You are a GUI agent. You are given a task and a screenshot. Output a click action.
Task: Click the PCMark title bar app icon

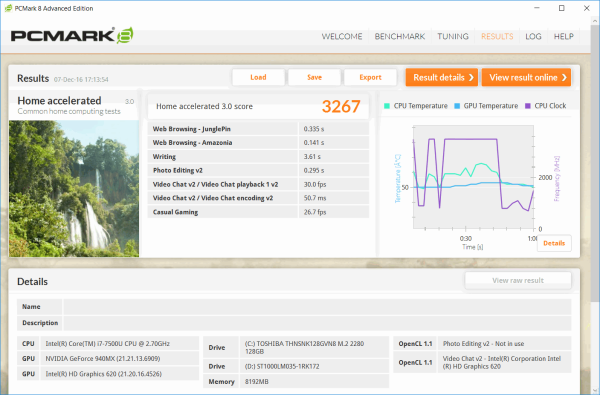point(8,8)
